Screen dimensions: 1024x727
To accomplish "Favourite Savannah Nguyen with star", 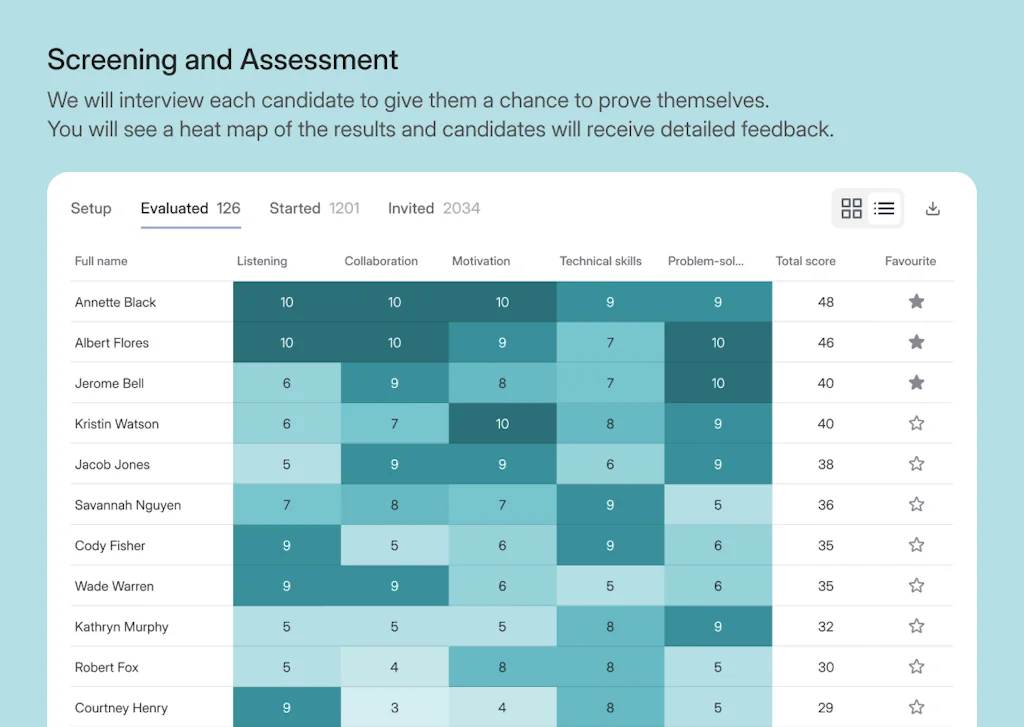I will [916, 505].
